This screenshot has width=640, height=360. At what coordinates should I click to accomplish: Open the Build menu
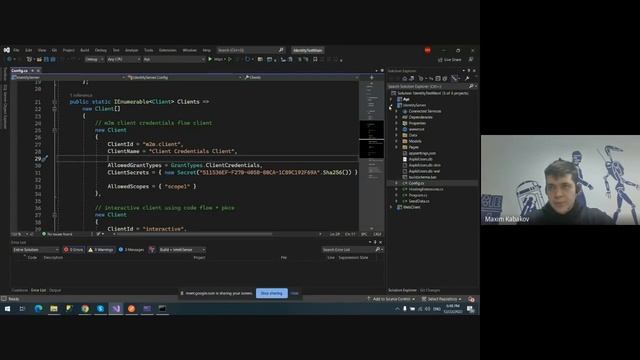tap(84, 50)
